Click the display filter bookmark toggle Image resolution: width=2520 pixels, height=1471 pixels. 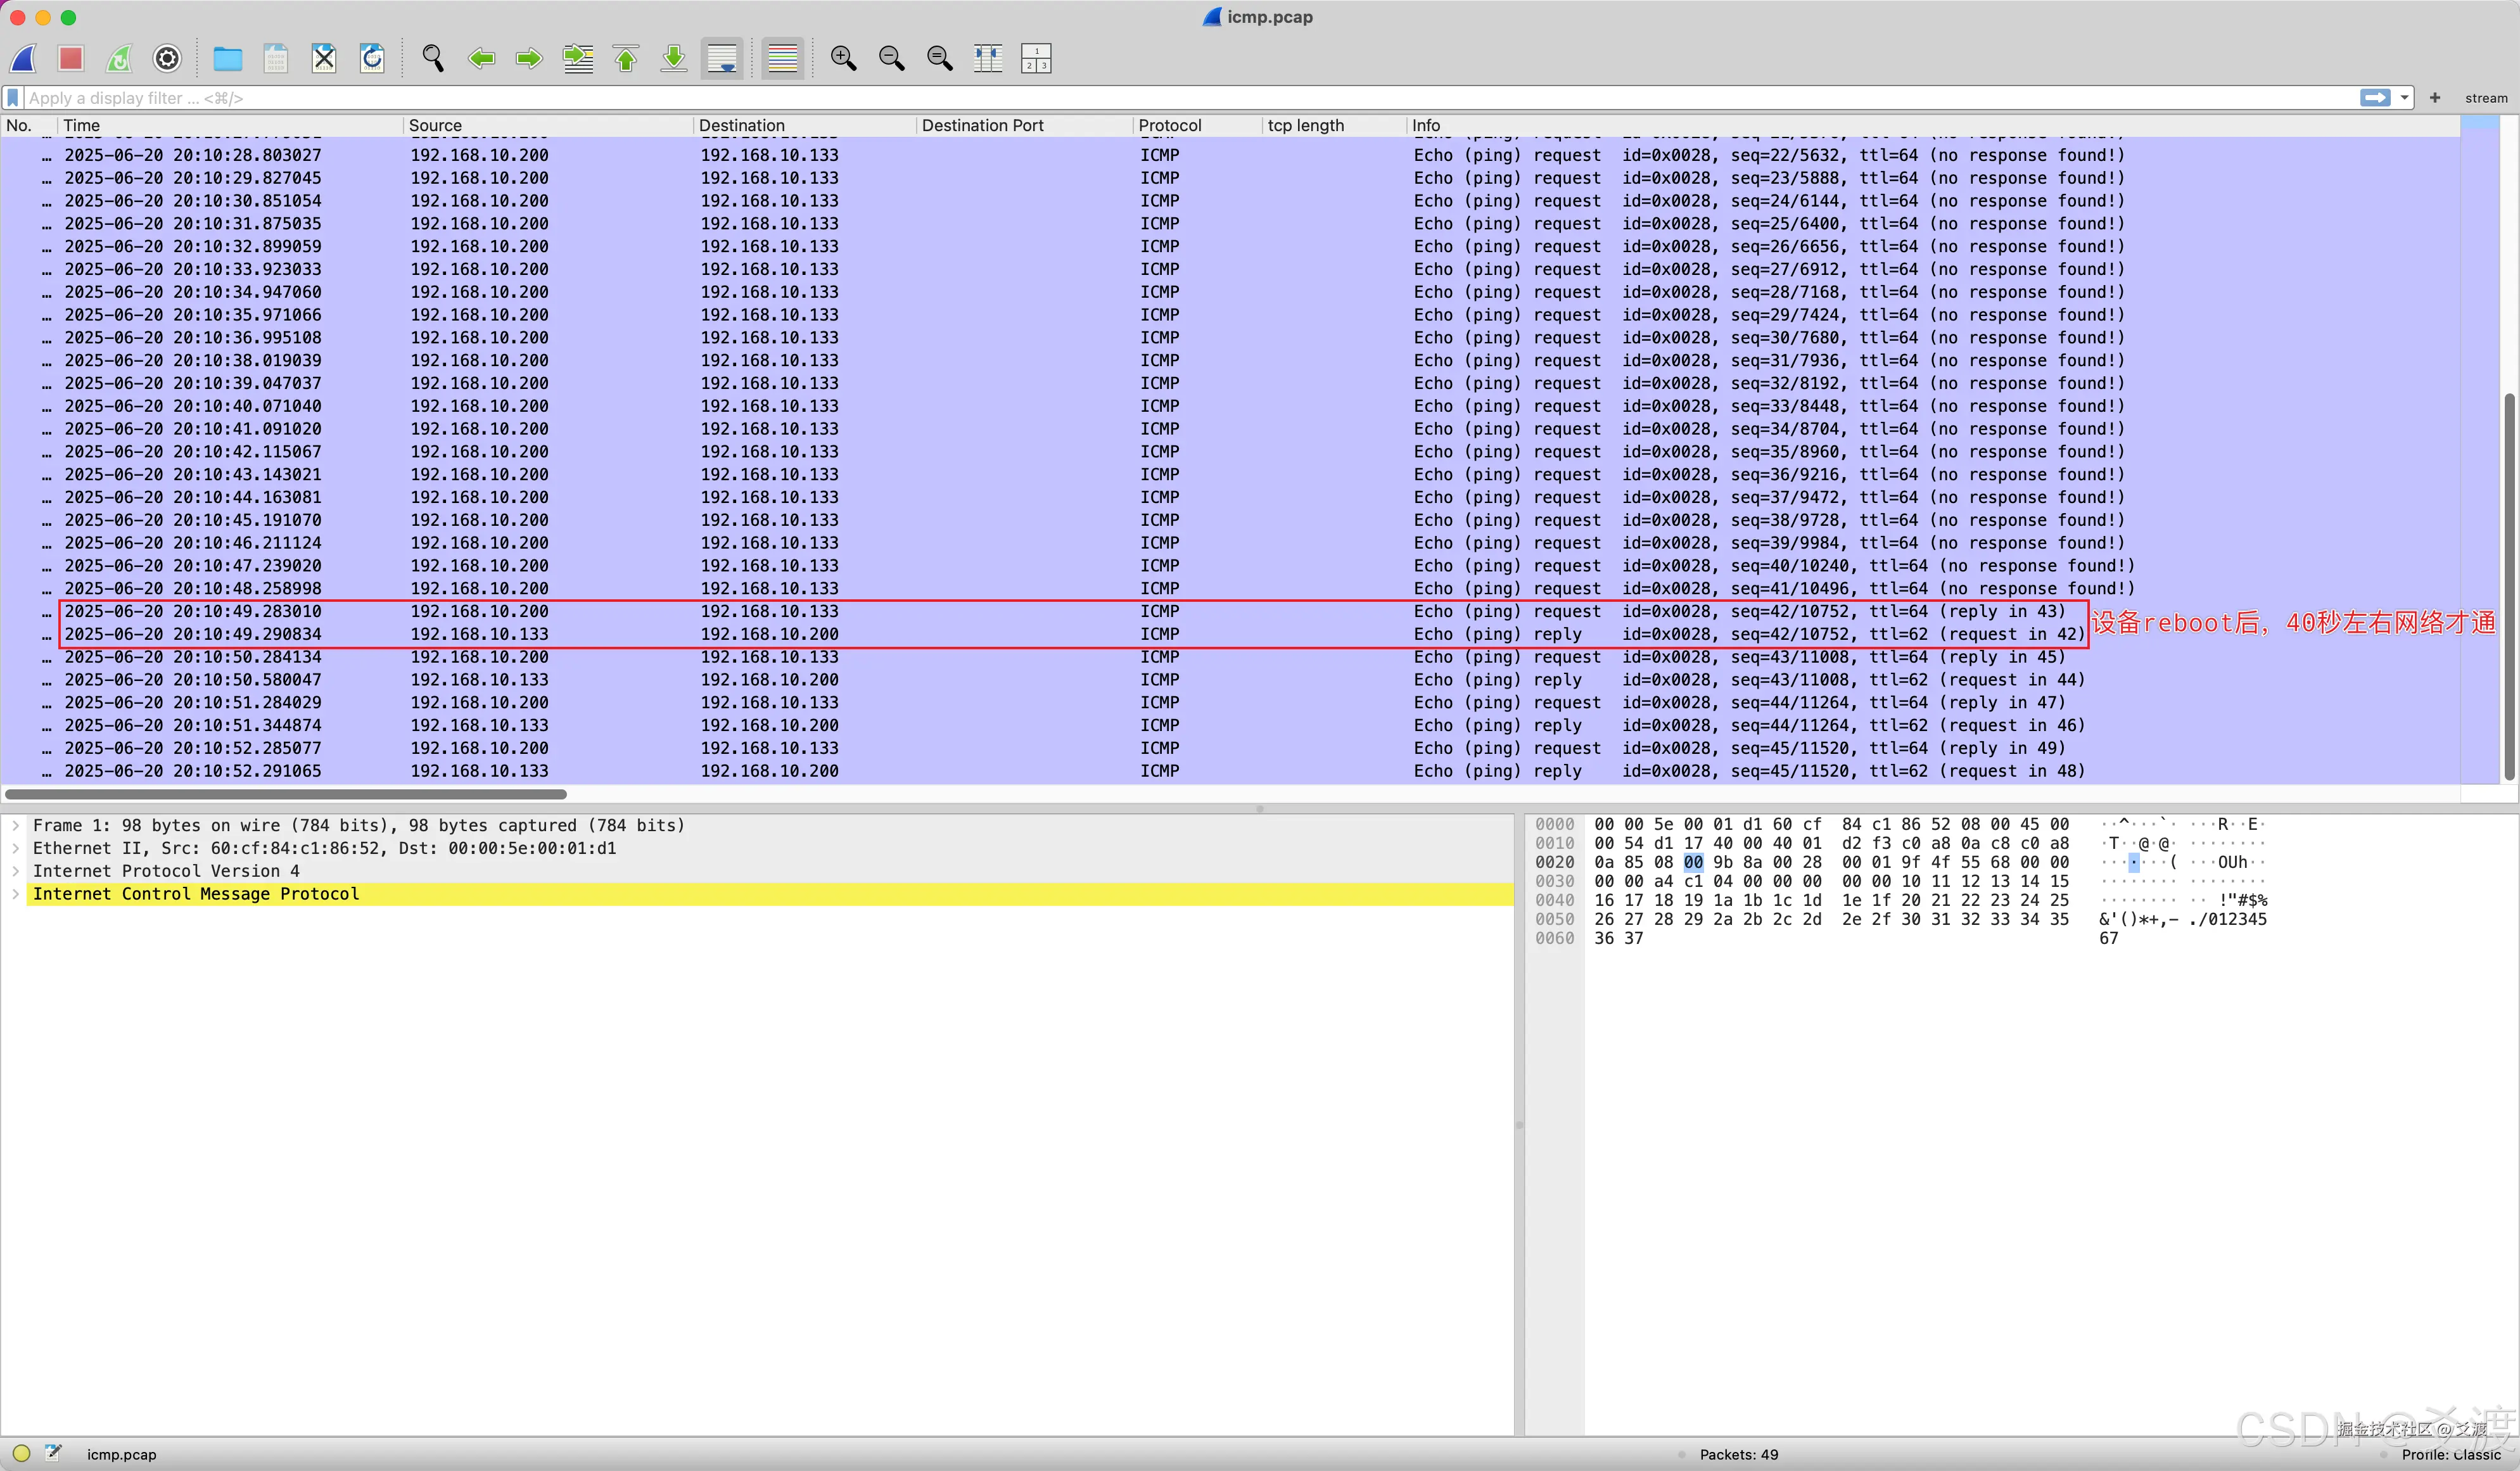(x=13, y=98)
